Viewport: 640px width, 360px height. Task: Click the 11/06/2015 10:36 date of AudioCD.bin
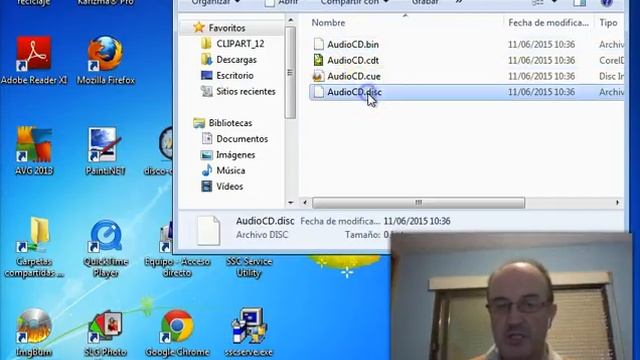click(541, 44)
